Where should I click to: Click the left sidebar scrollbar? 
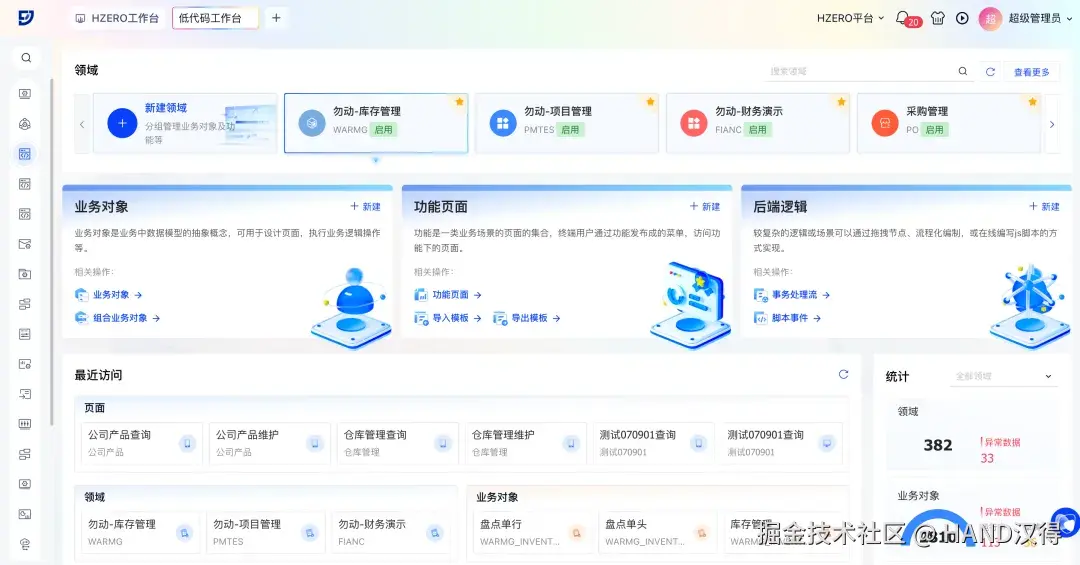[x=52, y=251]
